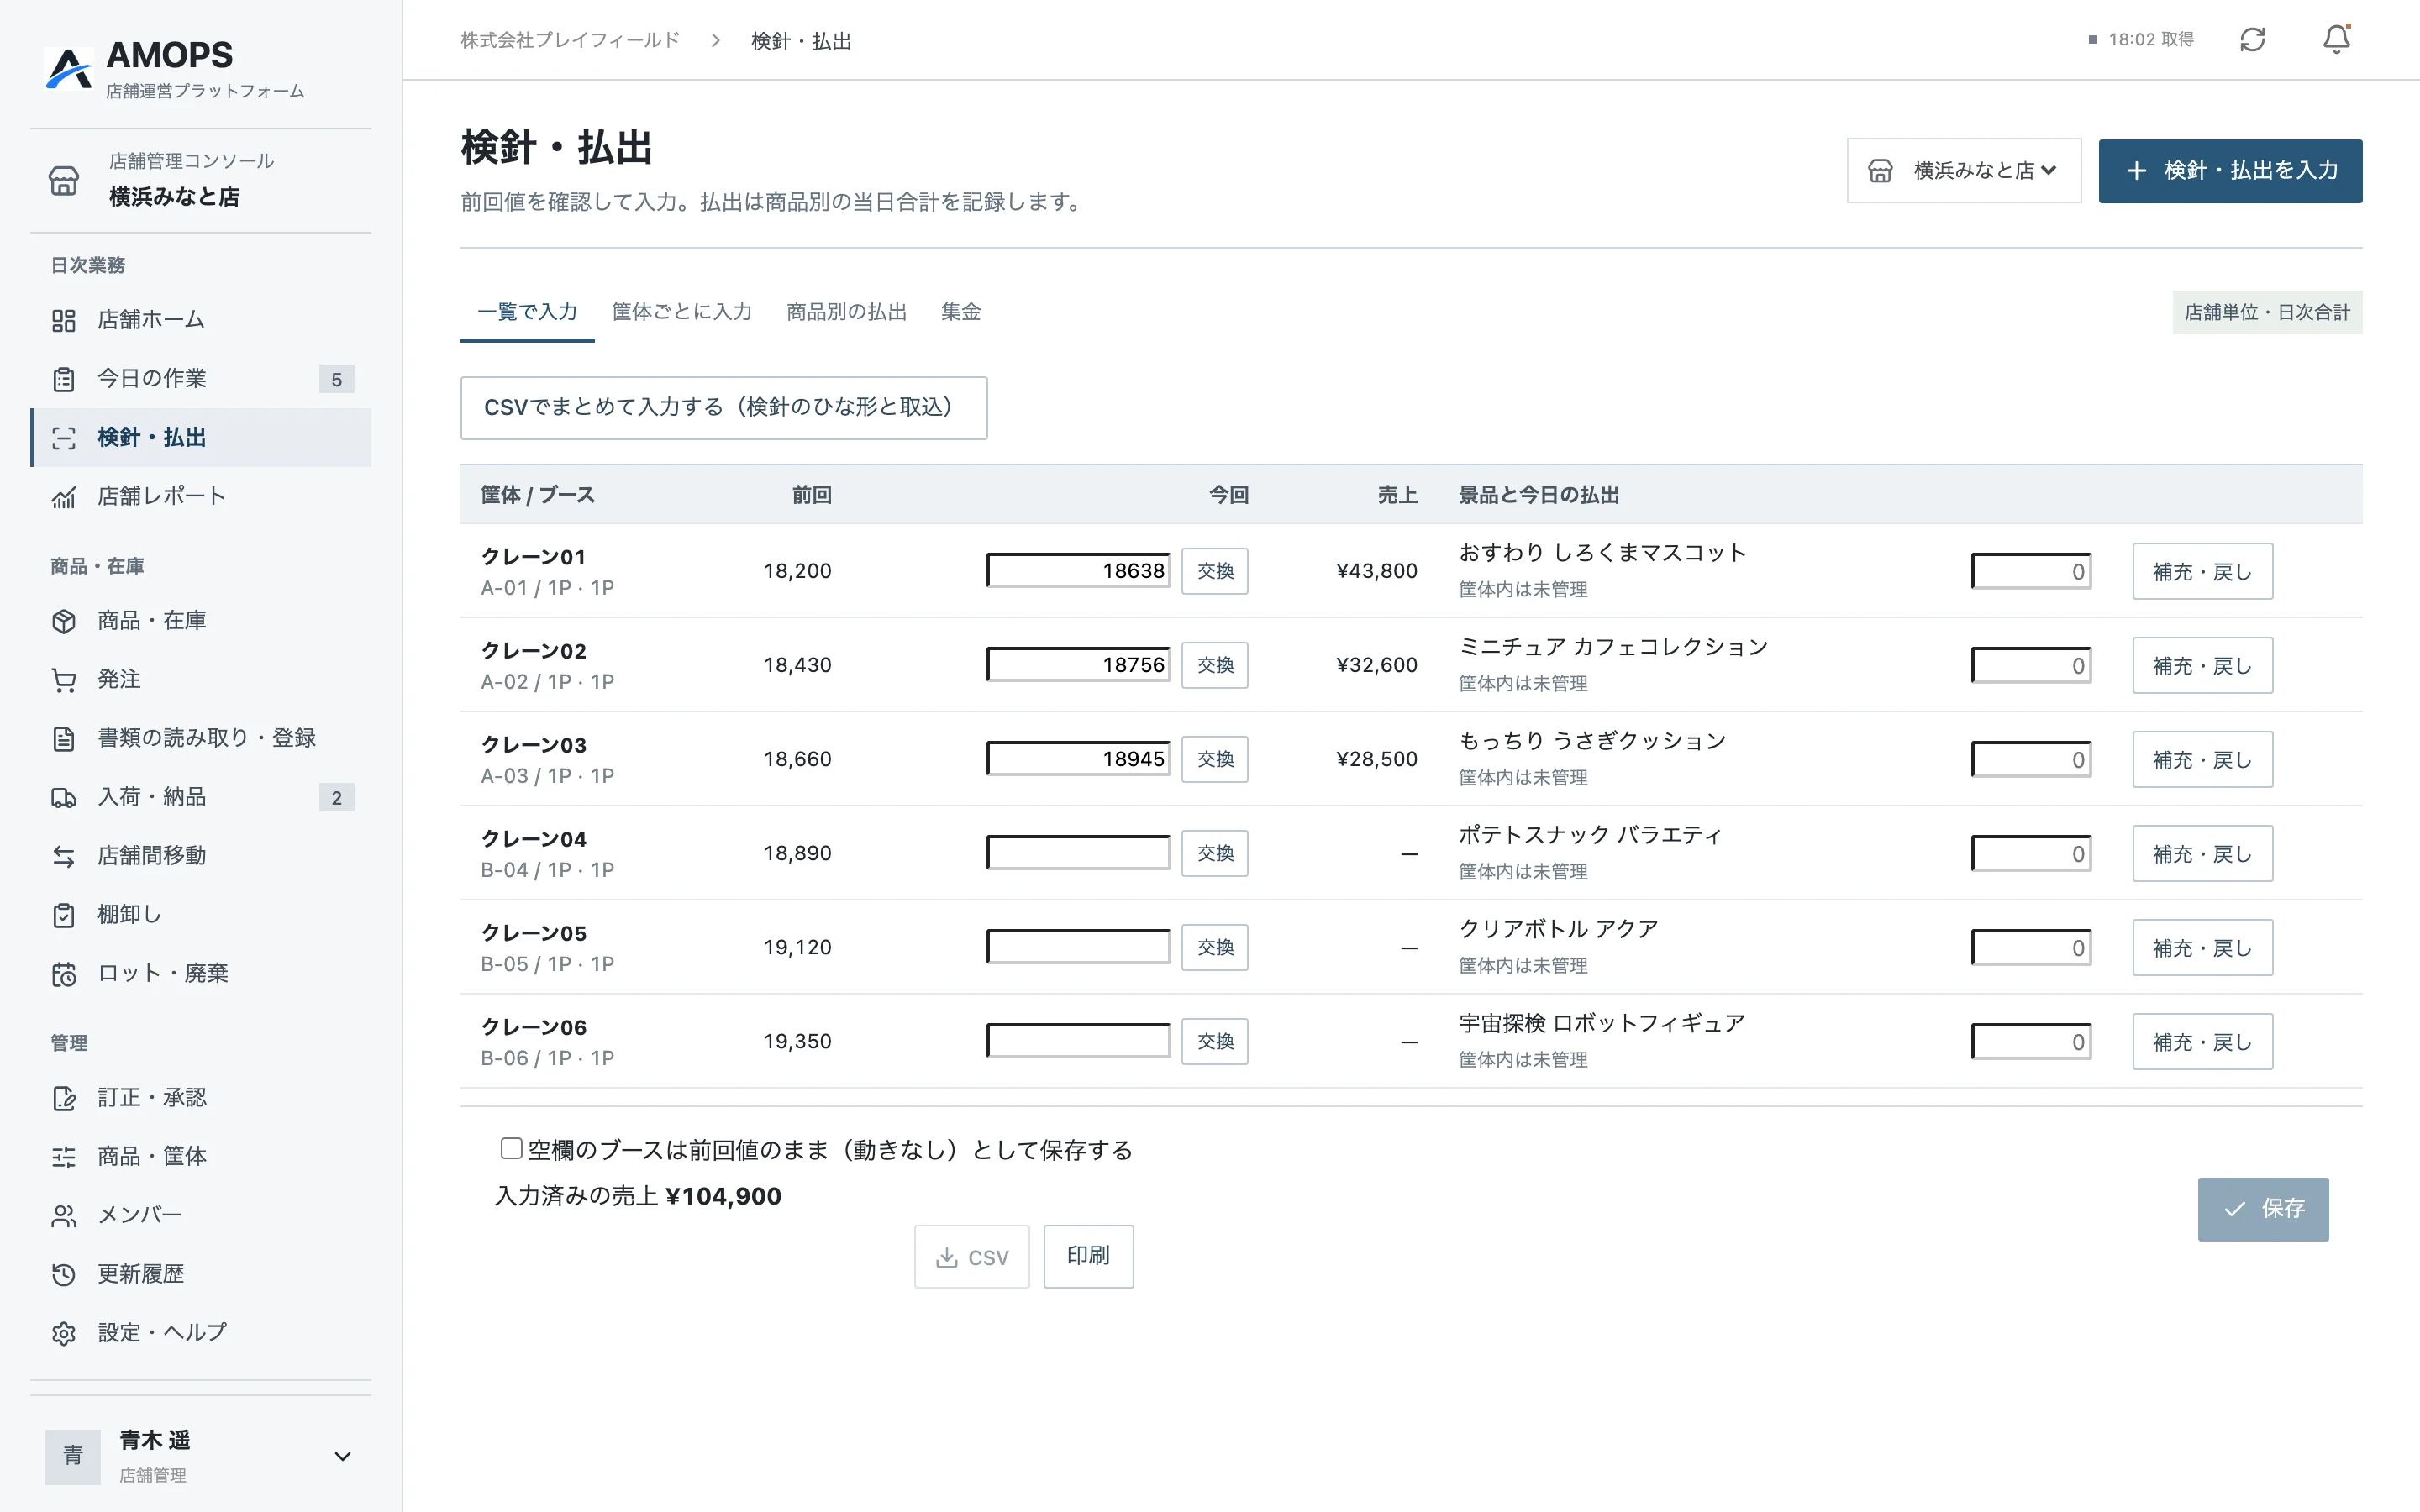The width and height of the screenshot is (2420, 1512).
Task: Go to 訂正・承認
Action: pyautogui.click(x=201, y=1098)
